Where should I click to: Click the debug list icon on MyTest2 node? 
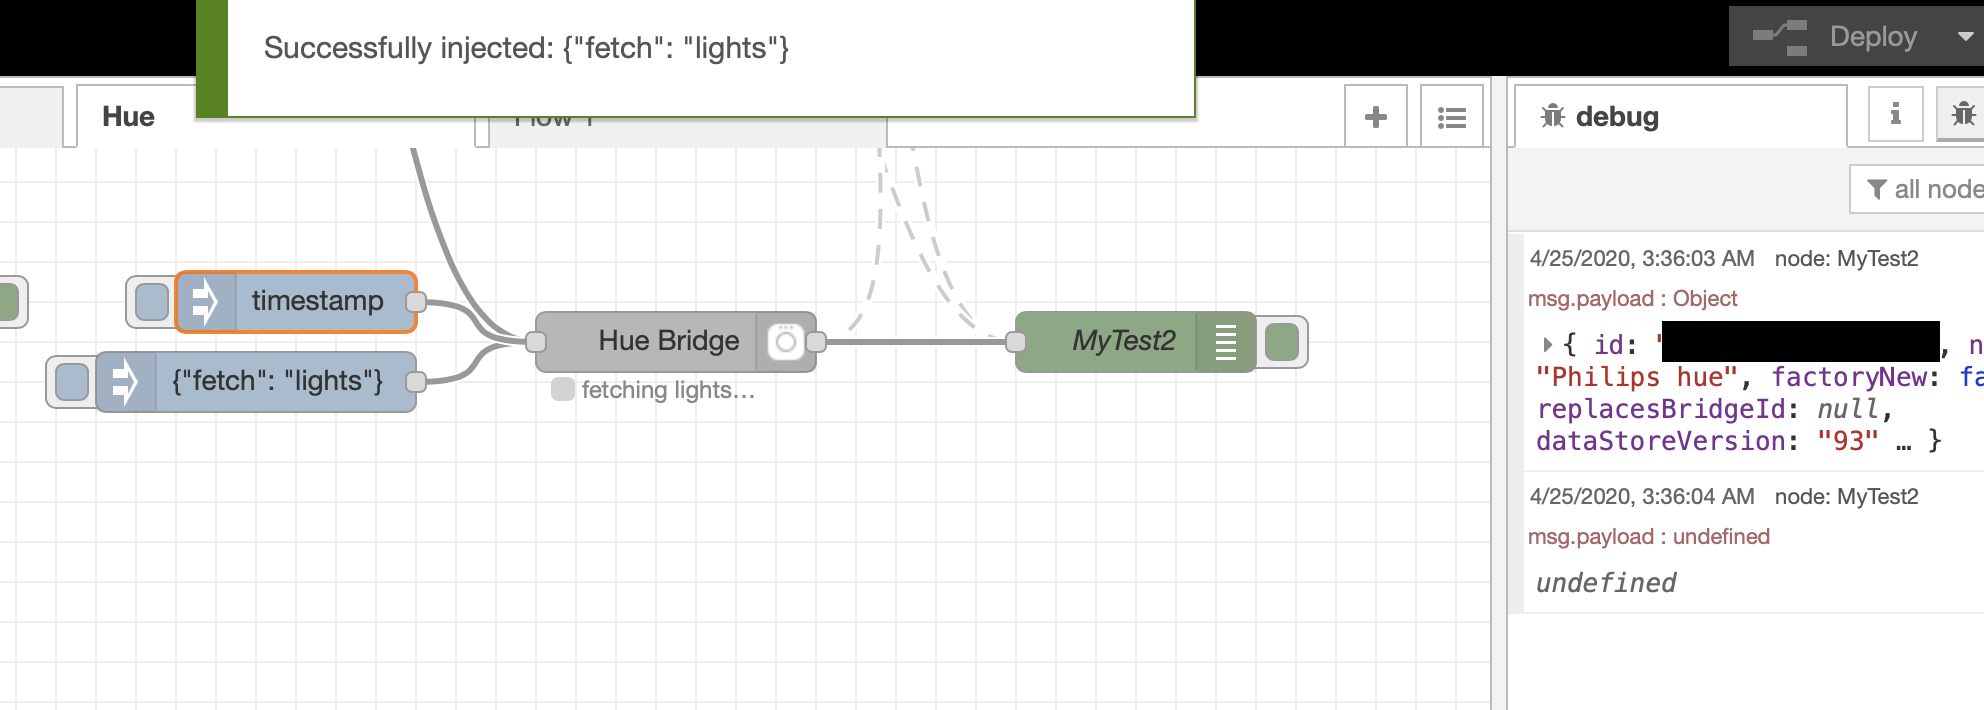click(1226, 340)
